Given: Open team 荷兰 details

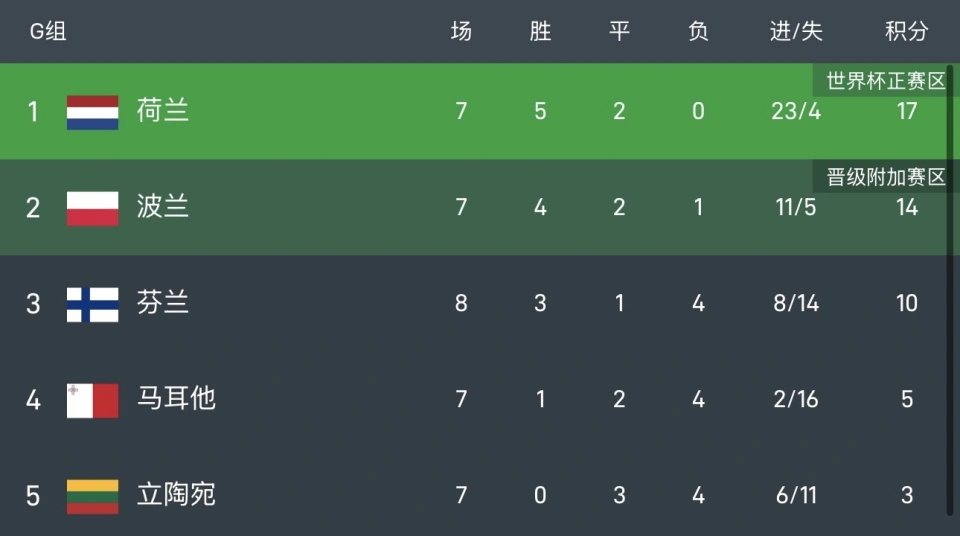Looking at the screenshot, I should [x=162, y=111].
